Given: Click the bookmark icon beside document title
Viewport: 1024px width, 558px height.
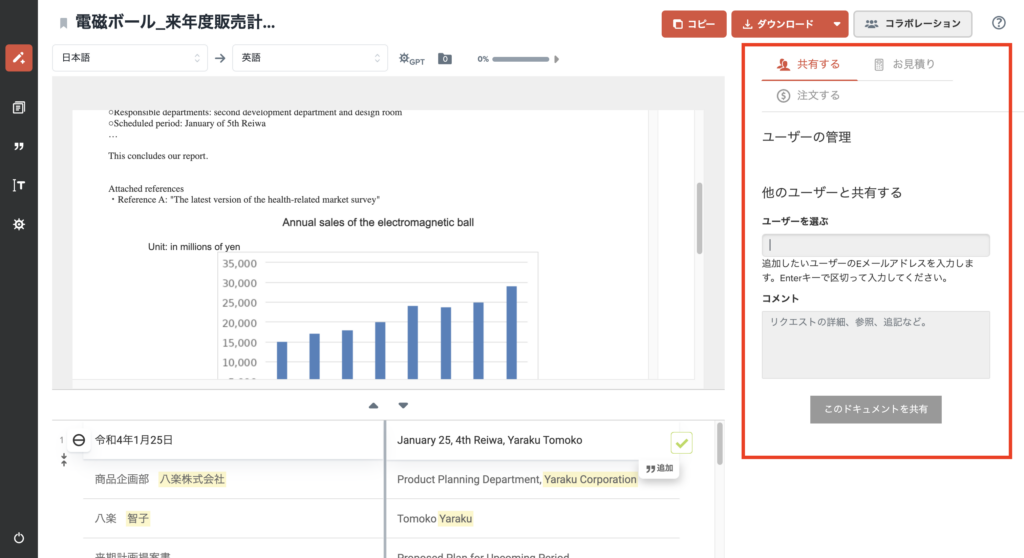Looking at the screenshot, I should [64, 23].
